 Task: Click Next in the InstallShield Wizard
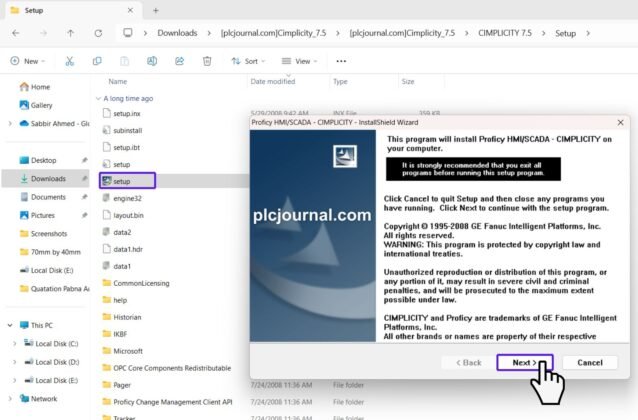[523, 362]
